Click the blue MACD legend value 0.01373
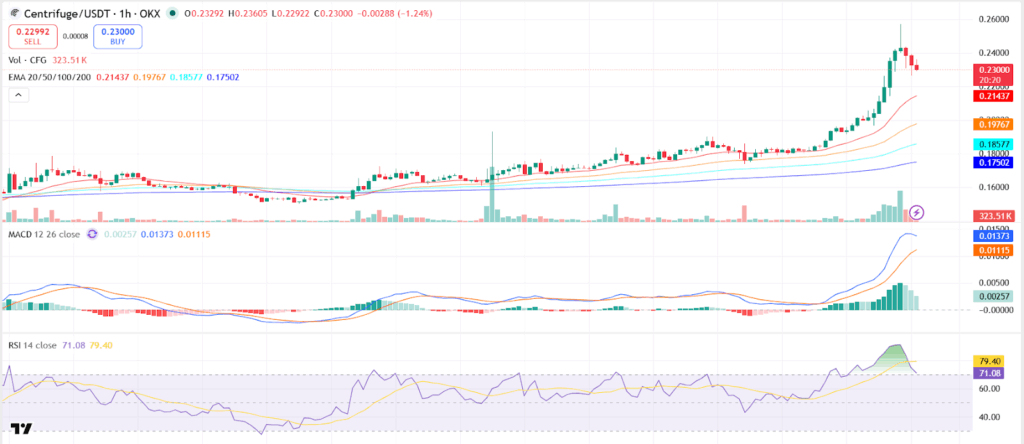Screen dimensions: 1024x444 [157, 234]
